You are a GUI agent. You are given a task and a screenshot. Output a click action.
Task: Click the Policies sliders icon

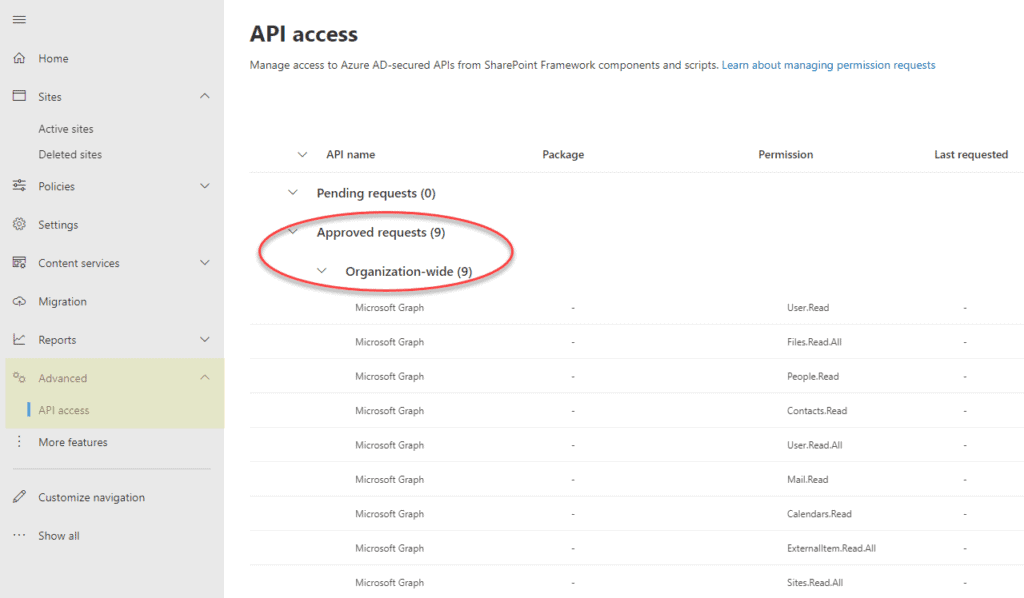point(19,186)
